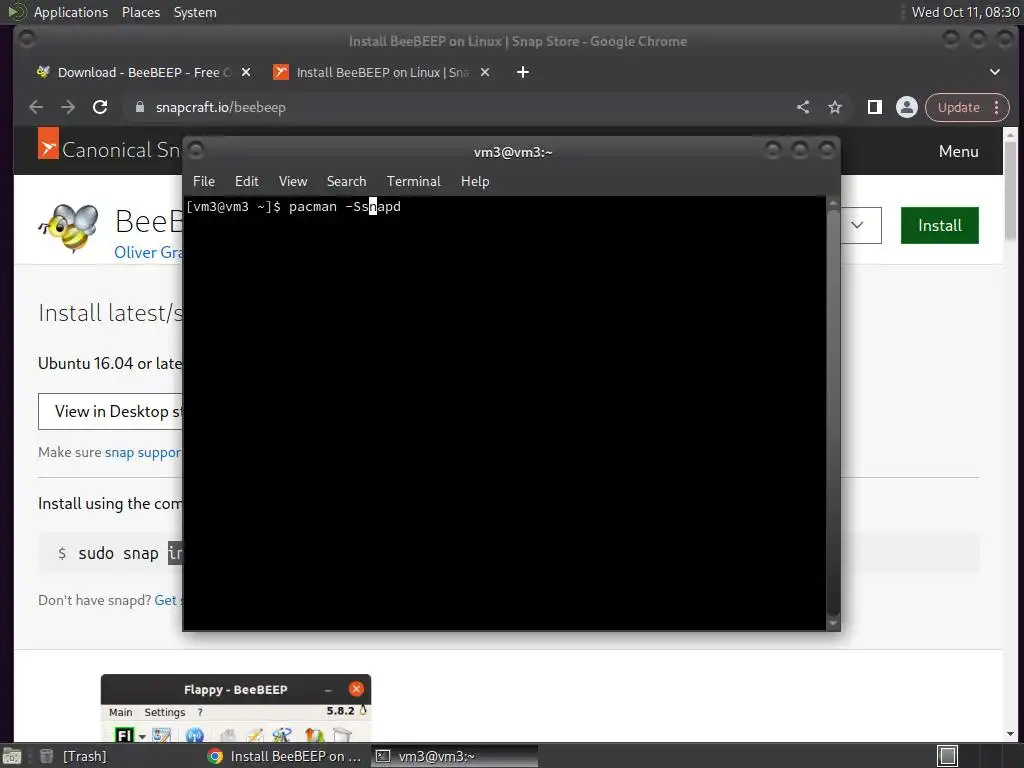
Task: Open the terminal File menu
Action: point(204,182)
